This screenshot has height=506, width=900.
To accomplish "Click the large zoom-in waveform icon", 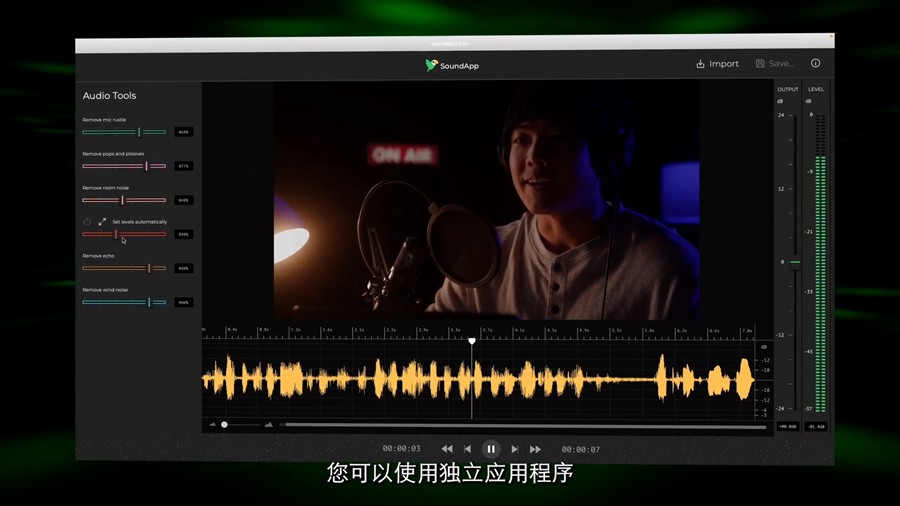I will 269,425.
